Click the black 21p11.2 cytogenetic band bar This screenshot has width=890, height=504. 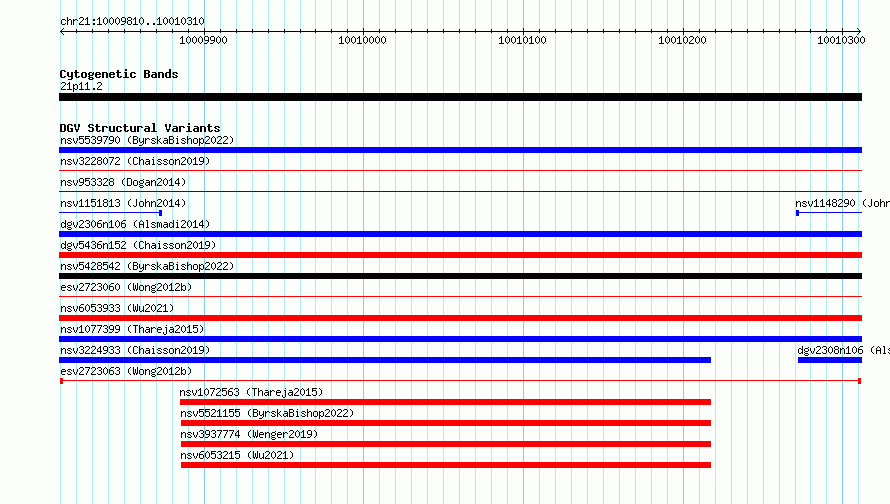click(460, 97)
